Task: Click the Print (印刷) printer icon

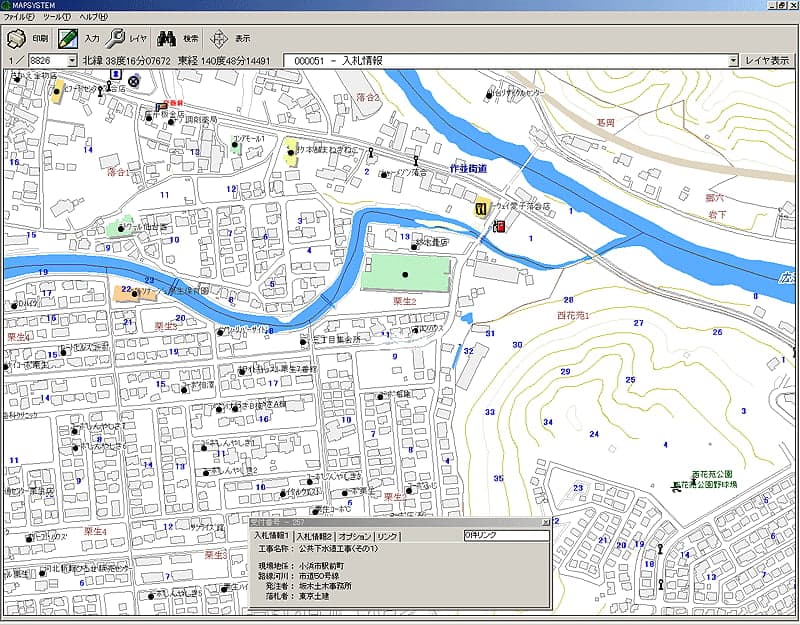Action: point(15,38)
